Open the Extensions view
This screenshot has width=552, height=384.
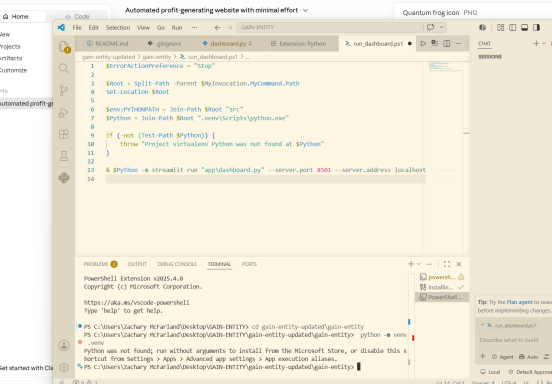point(64,134)
